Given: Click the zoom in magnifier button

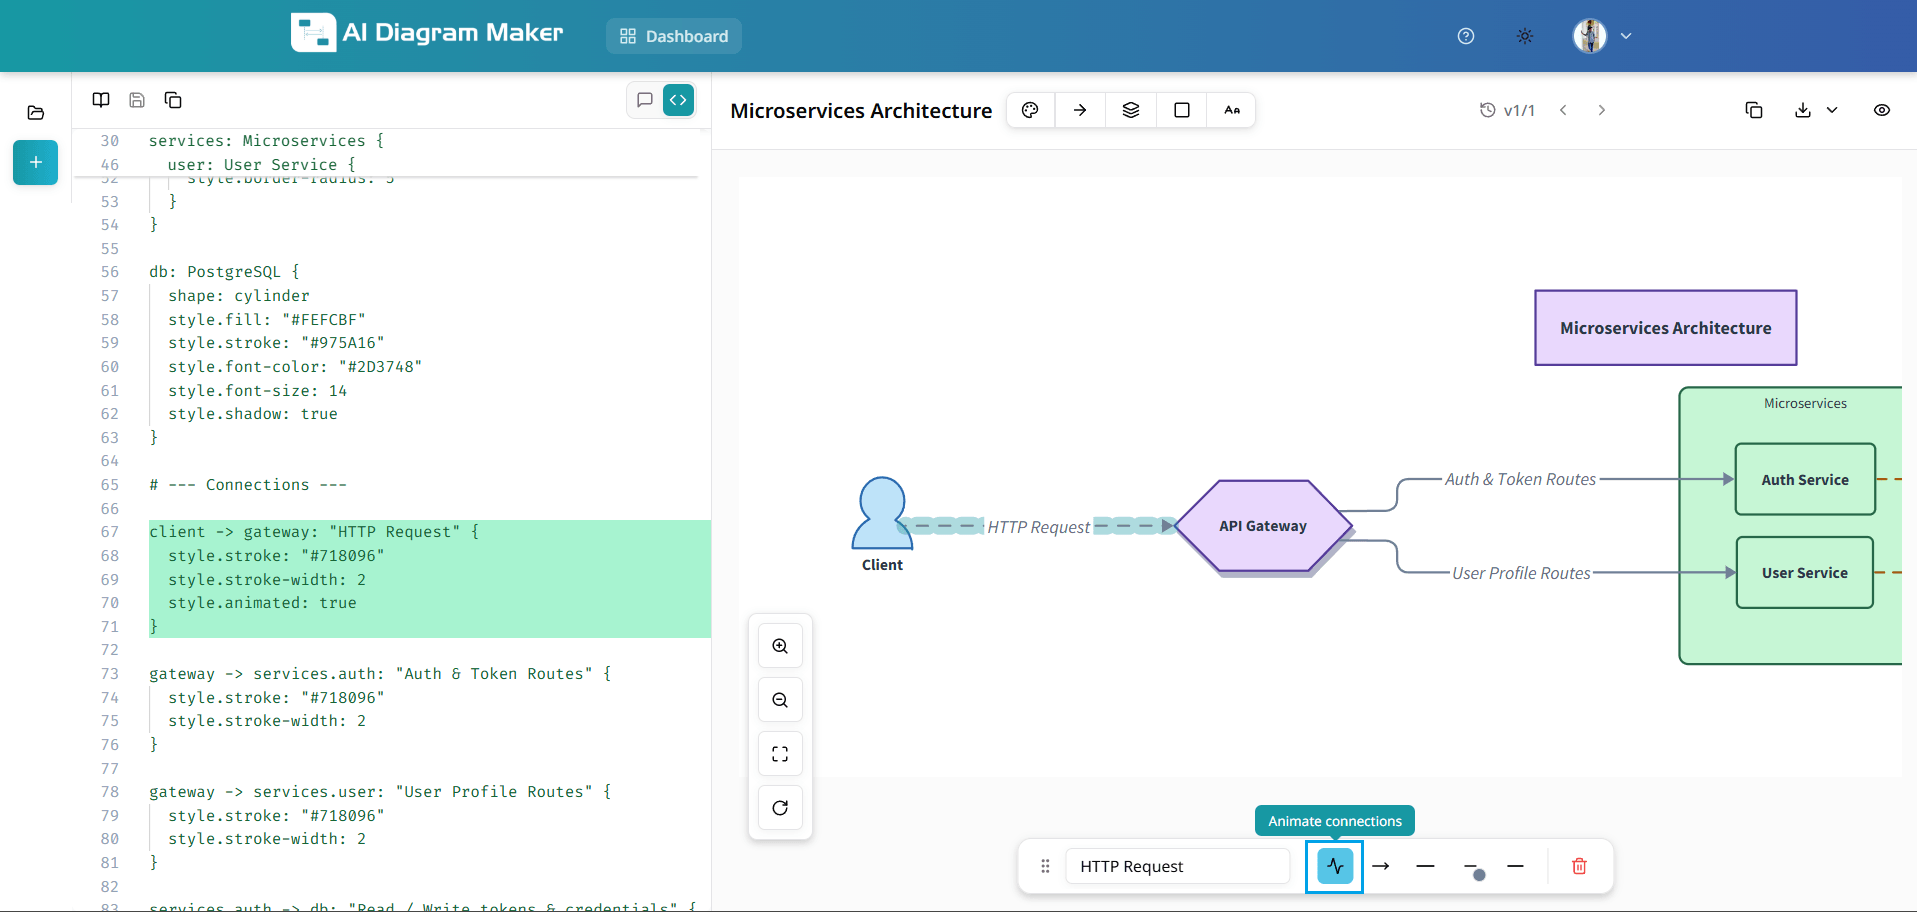Looking at the screenshot, I should tap(780, 646).
